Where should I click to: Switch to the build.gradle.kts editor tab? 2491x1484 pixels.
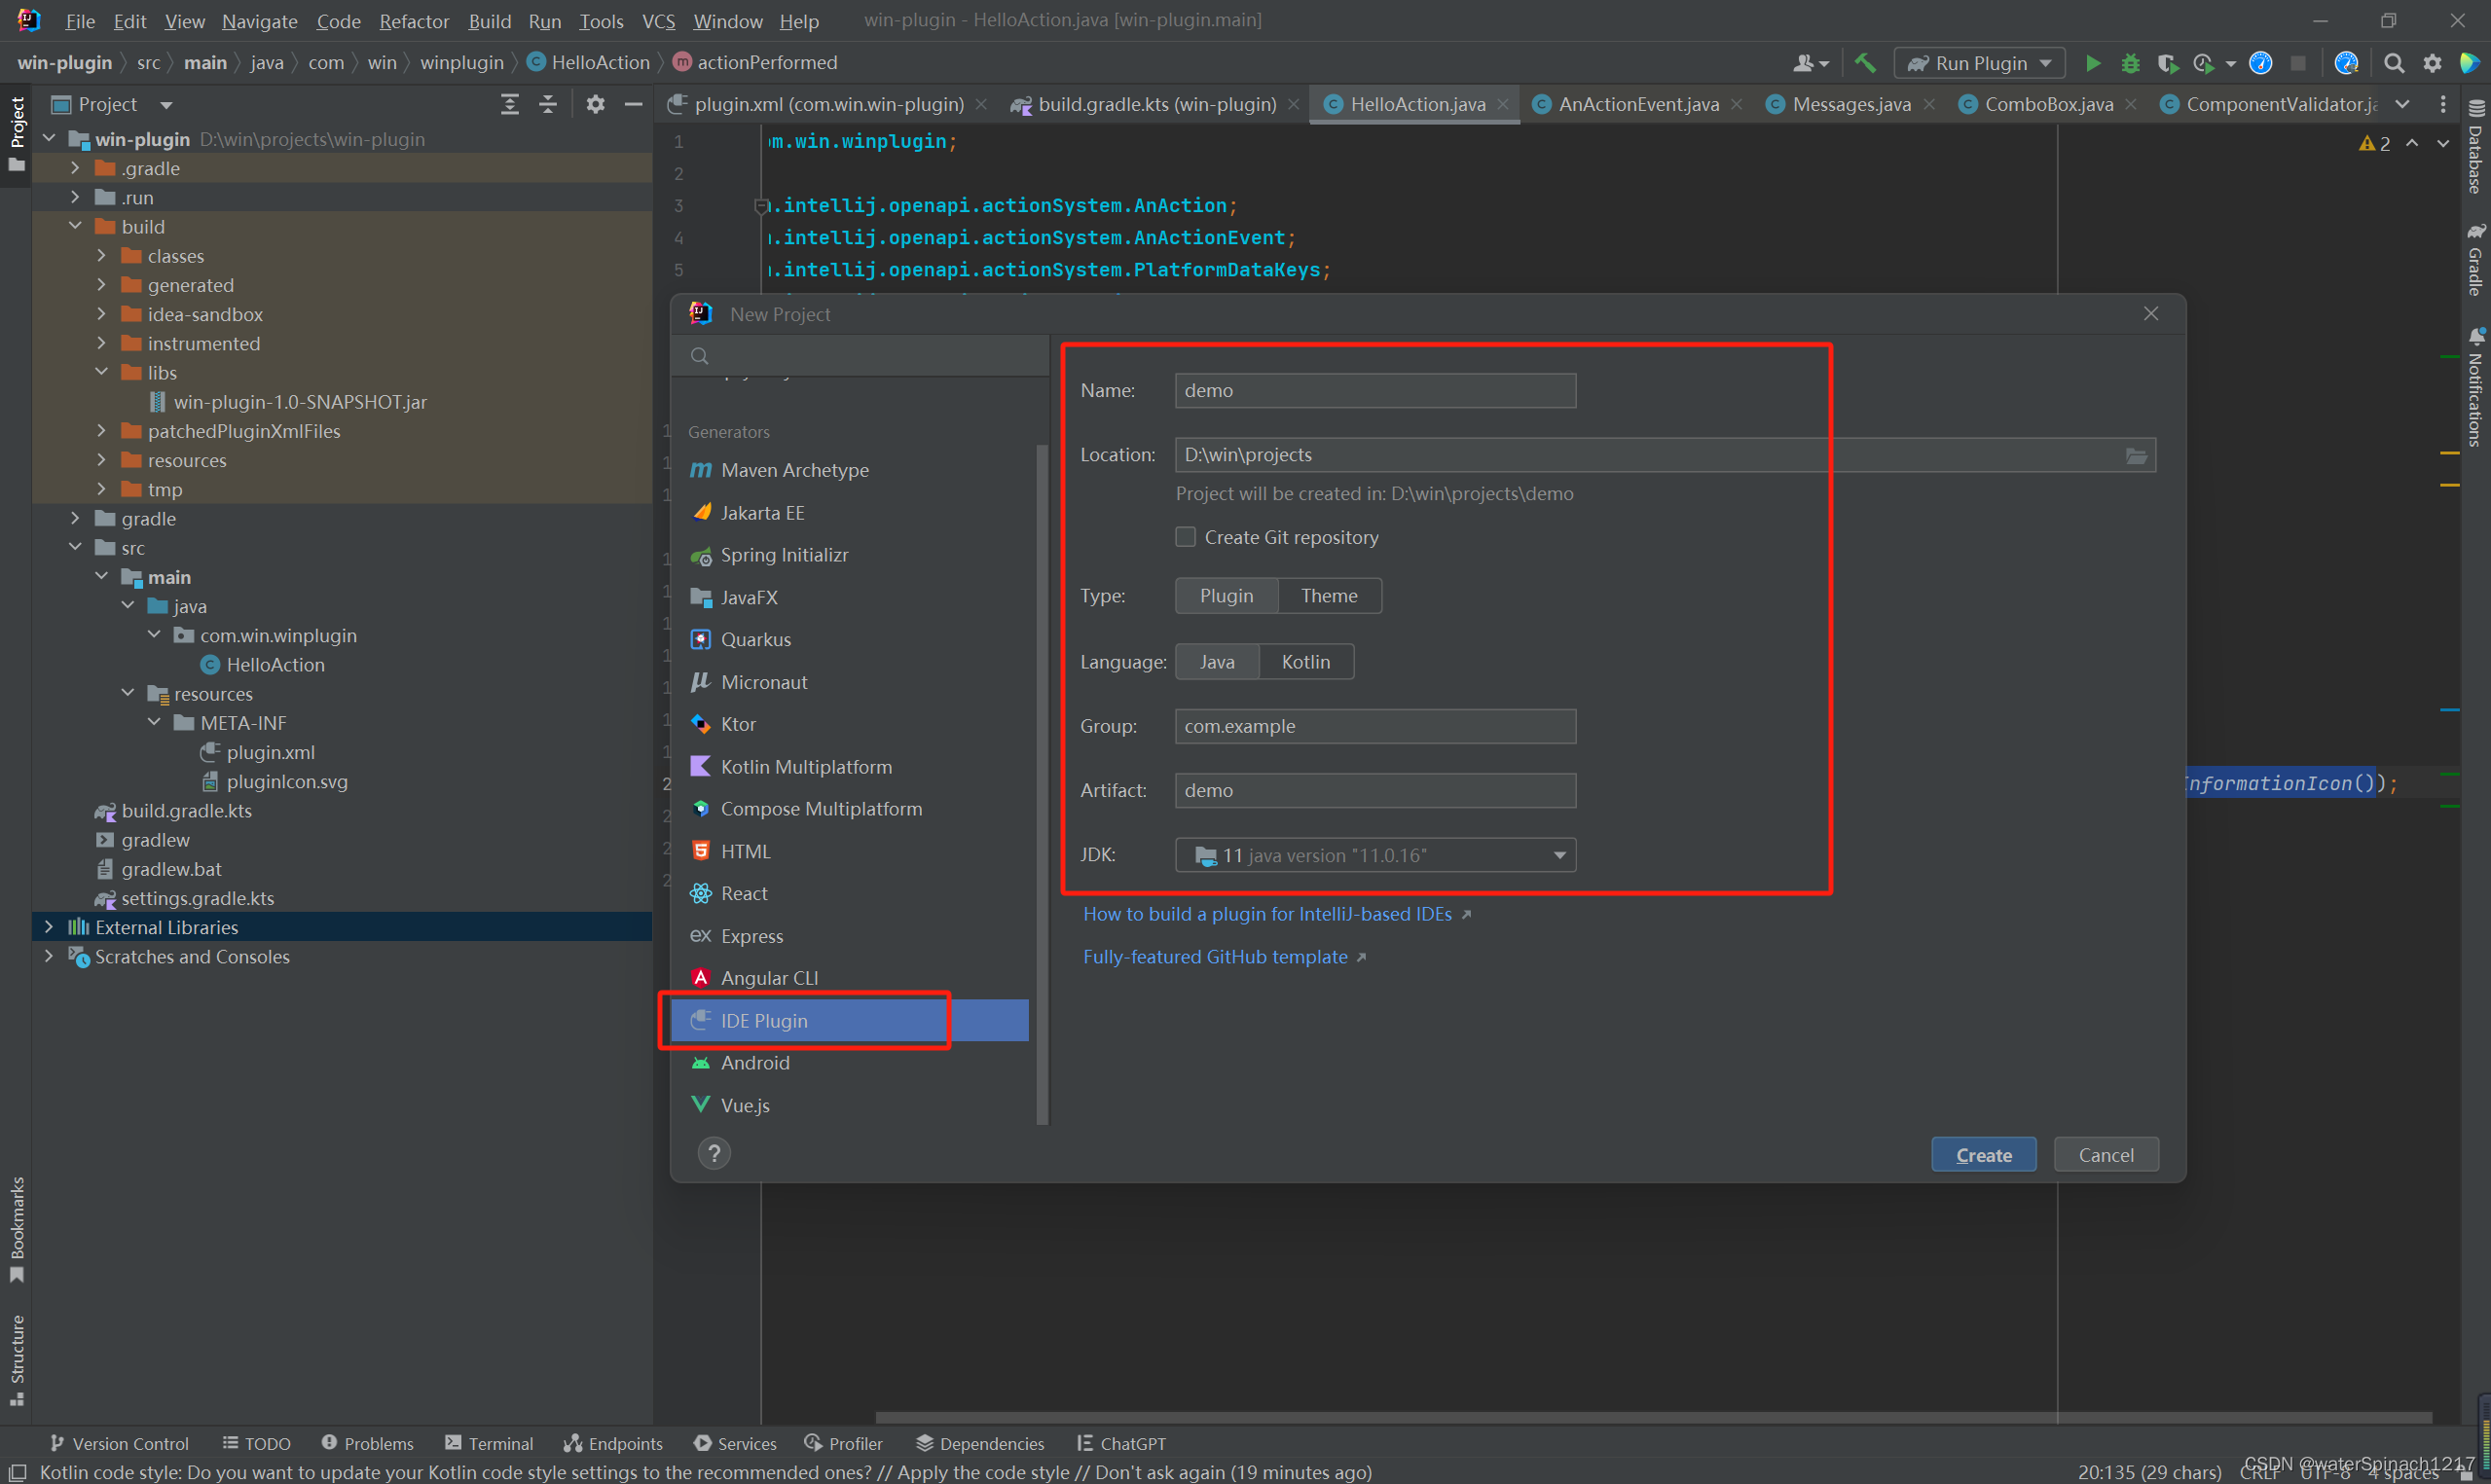point(1155,104)
